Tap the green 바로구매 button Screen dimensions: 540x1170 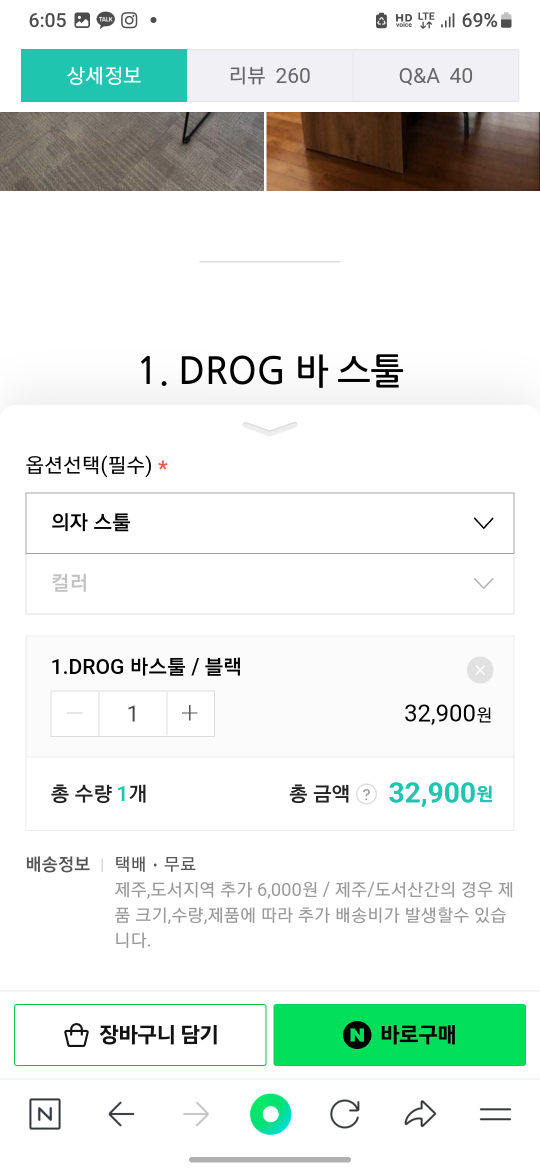click(400, 1035)
